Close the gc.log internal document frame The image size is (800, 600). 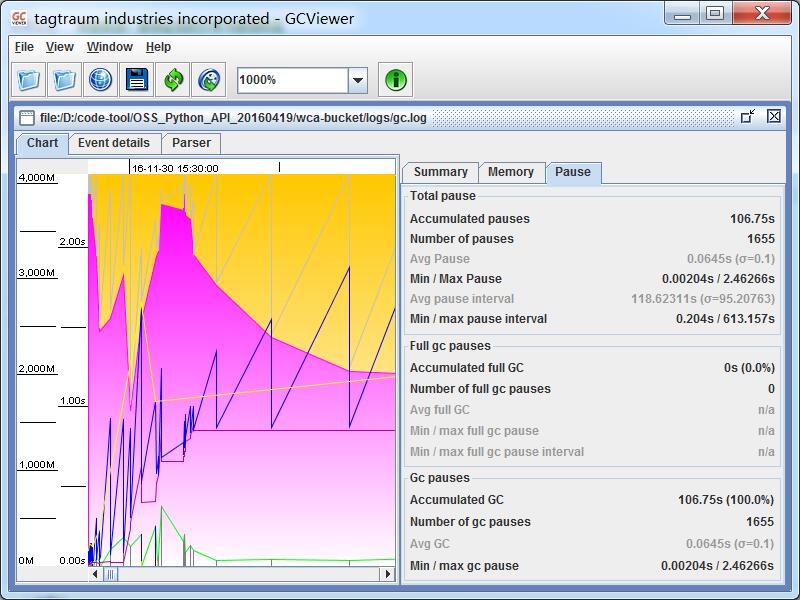(x=774, y=117)
